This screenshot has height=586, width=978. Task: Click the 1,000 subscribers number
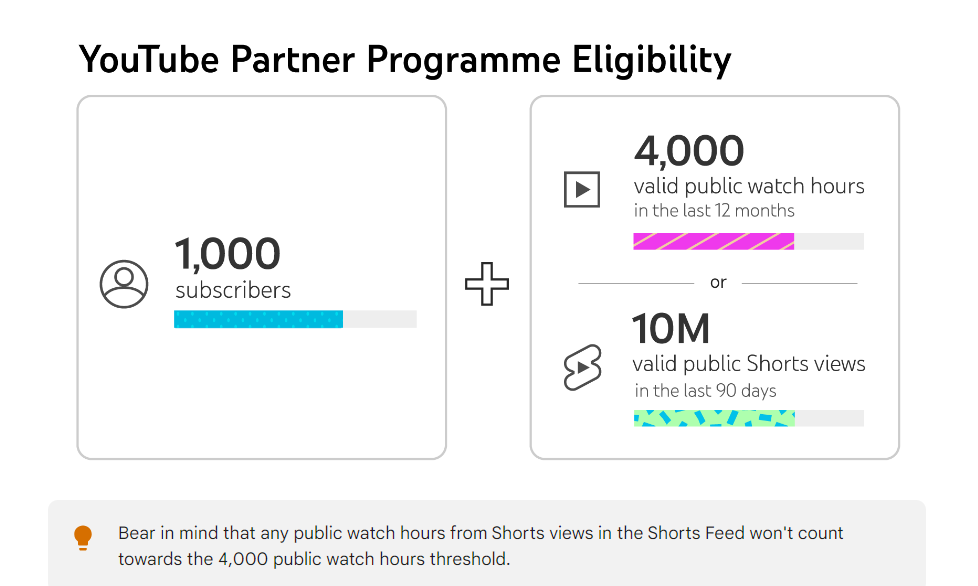pyautogui.click(x=228, y=254)
